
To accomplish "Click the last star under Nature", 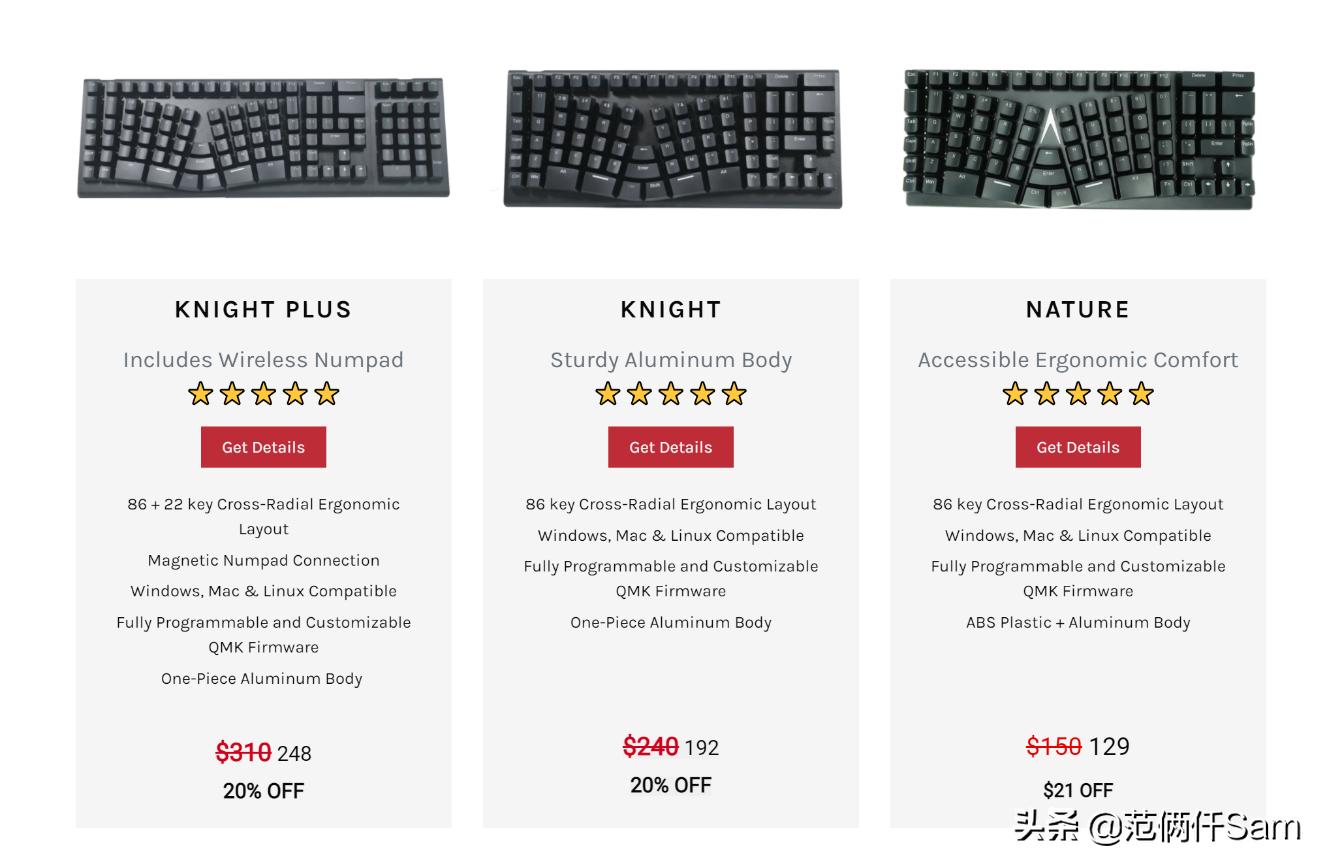I will (x=1141, y=394).
